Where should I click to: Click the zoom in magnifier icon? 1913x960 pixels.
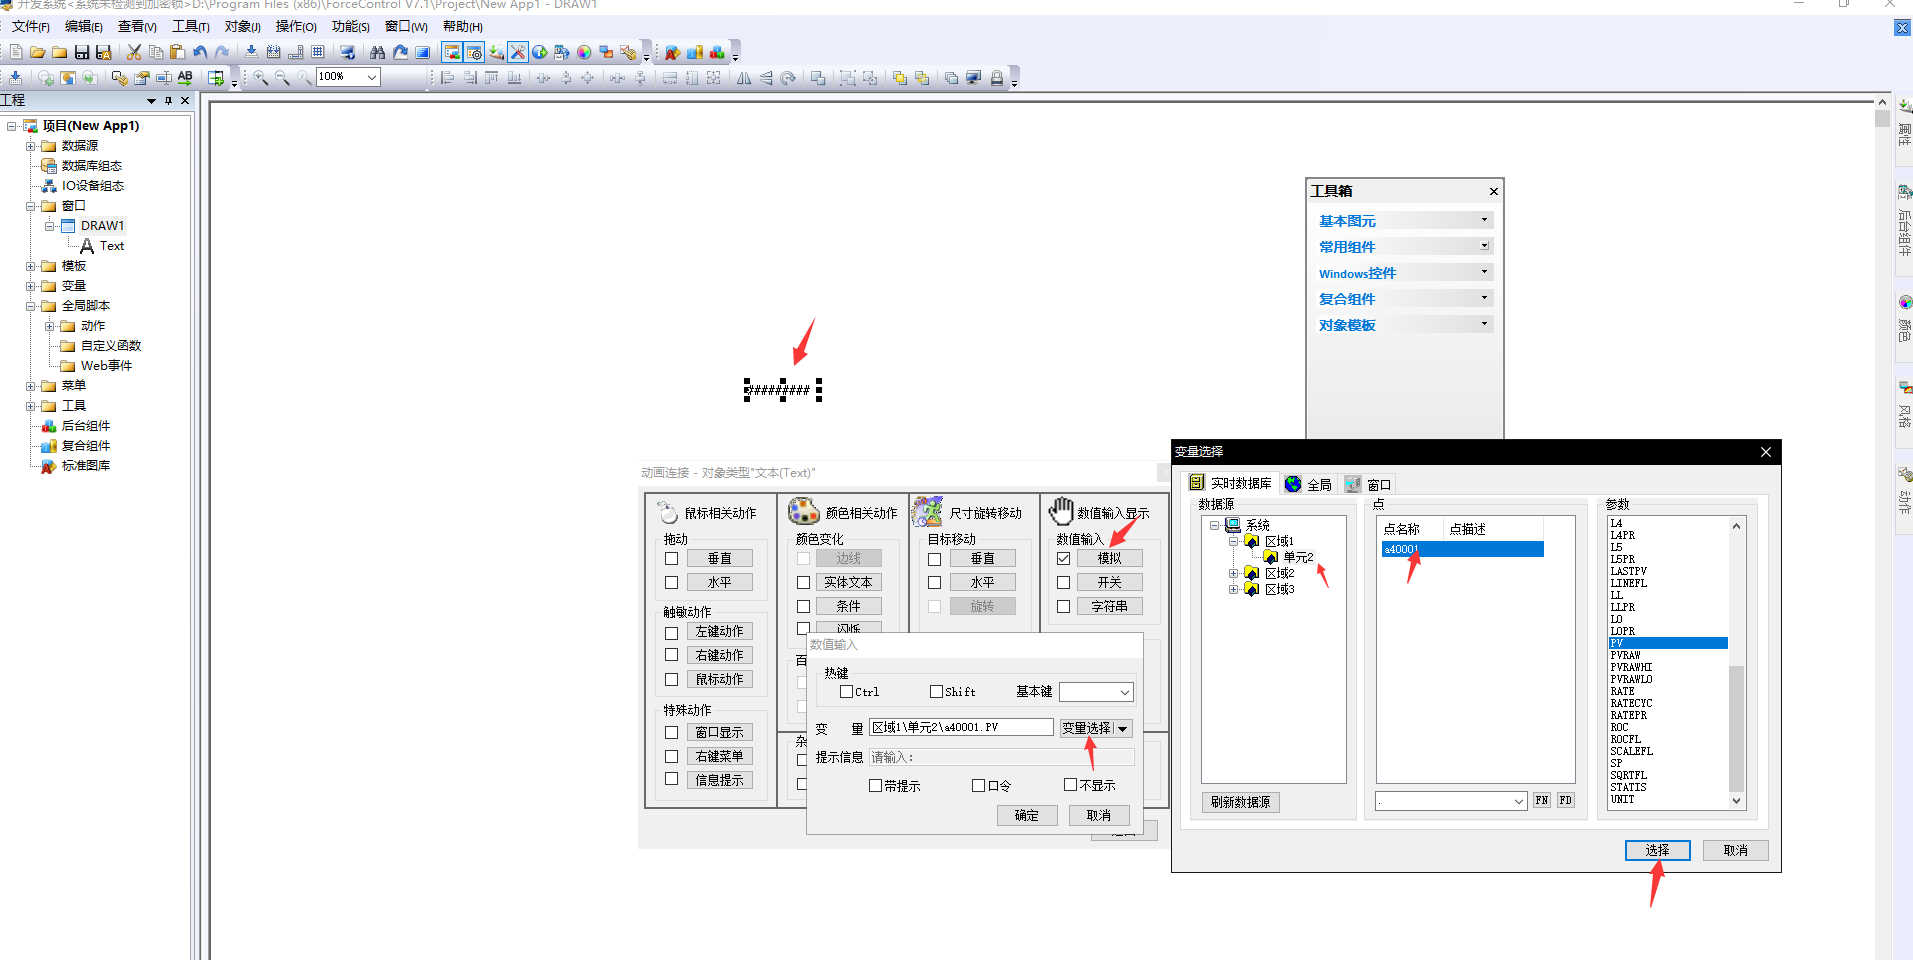260,78
